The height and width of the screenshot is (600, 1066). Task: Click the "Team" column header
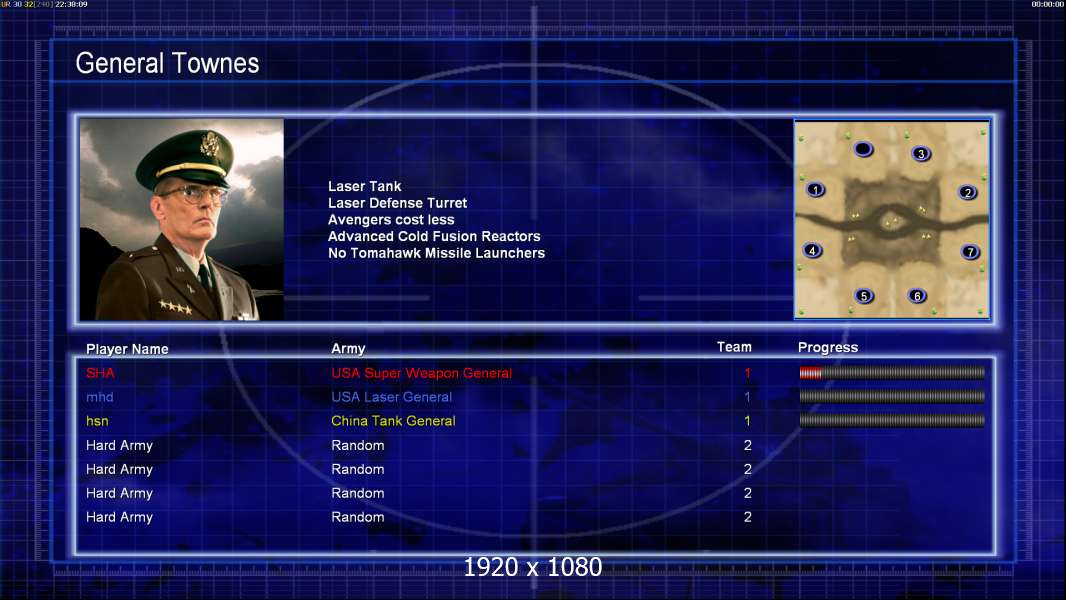click(734, 347)
